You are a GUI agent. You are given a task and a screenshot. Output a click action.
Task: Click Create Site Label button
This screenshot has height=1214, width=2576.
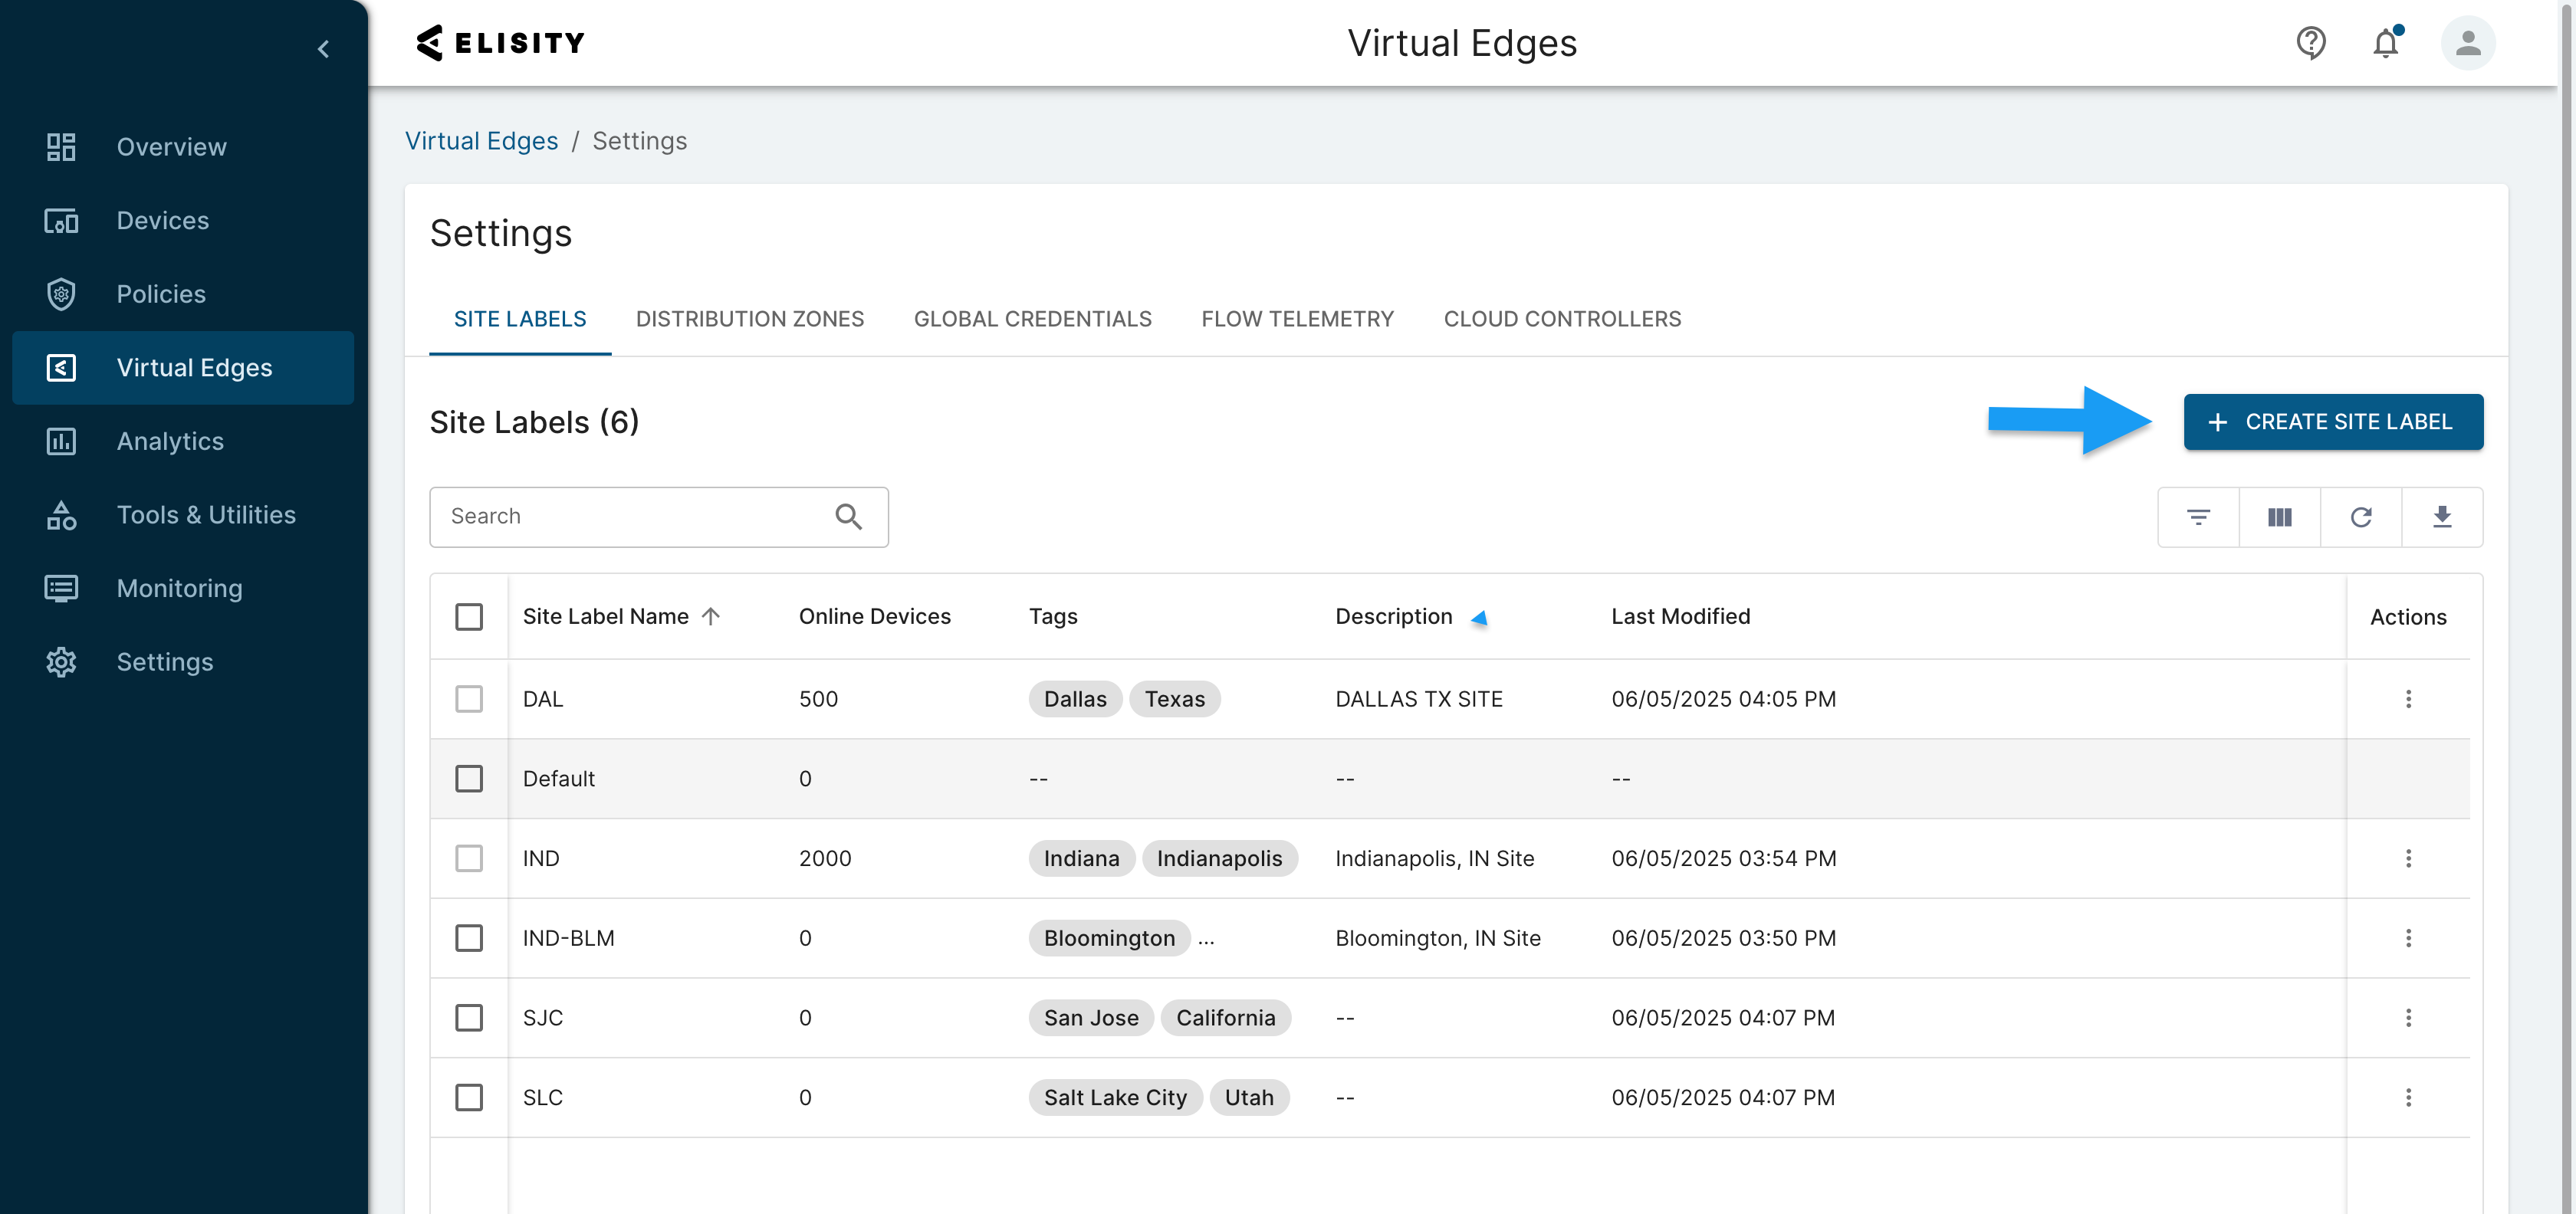coord(2332,422)
